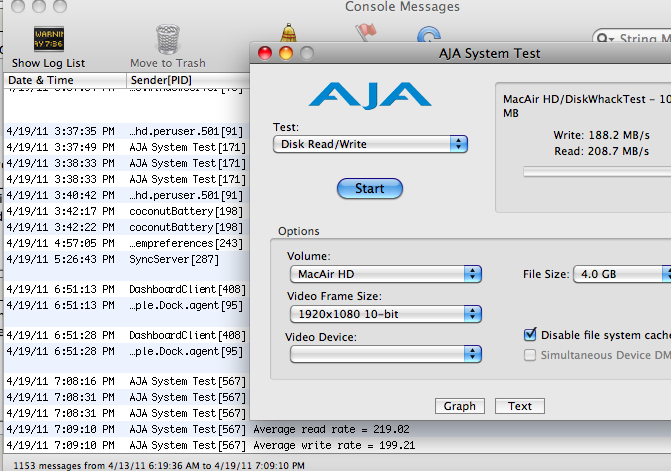The width and height of the screenshot is (671, 471).
Task: Minimize the AJA System Test window
Action: (286, 53)
